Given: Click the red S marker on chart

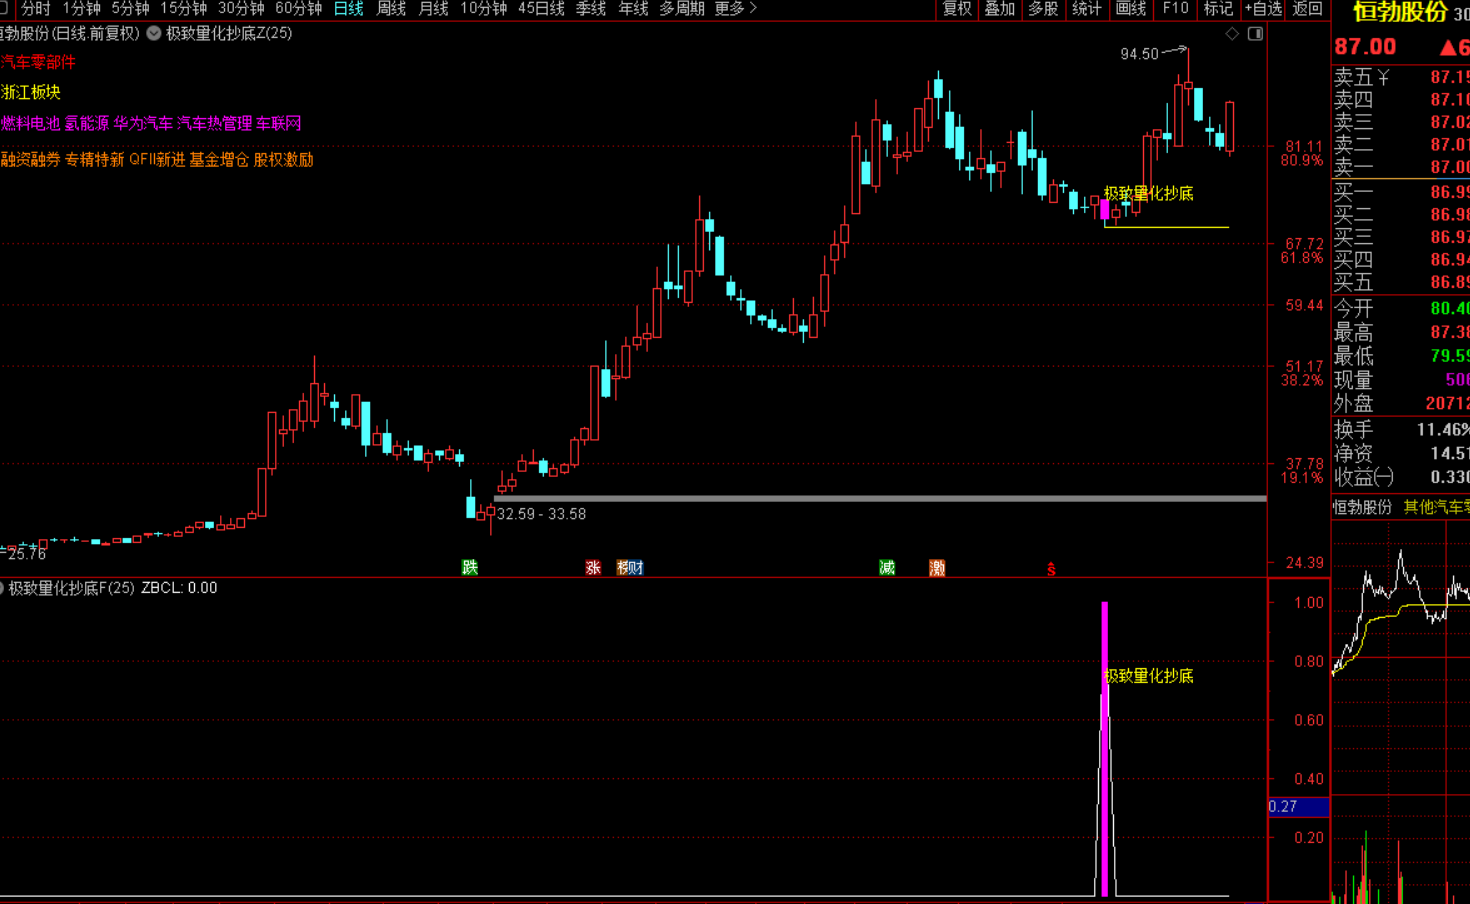Looking at the screenshot, I should [1051, 569].
